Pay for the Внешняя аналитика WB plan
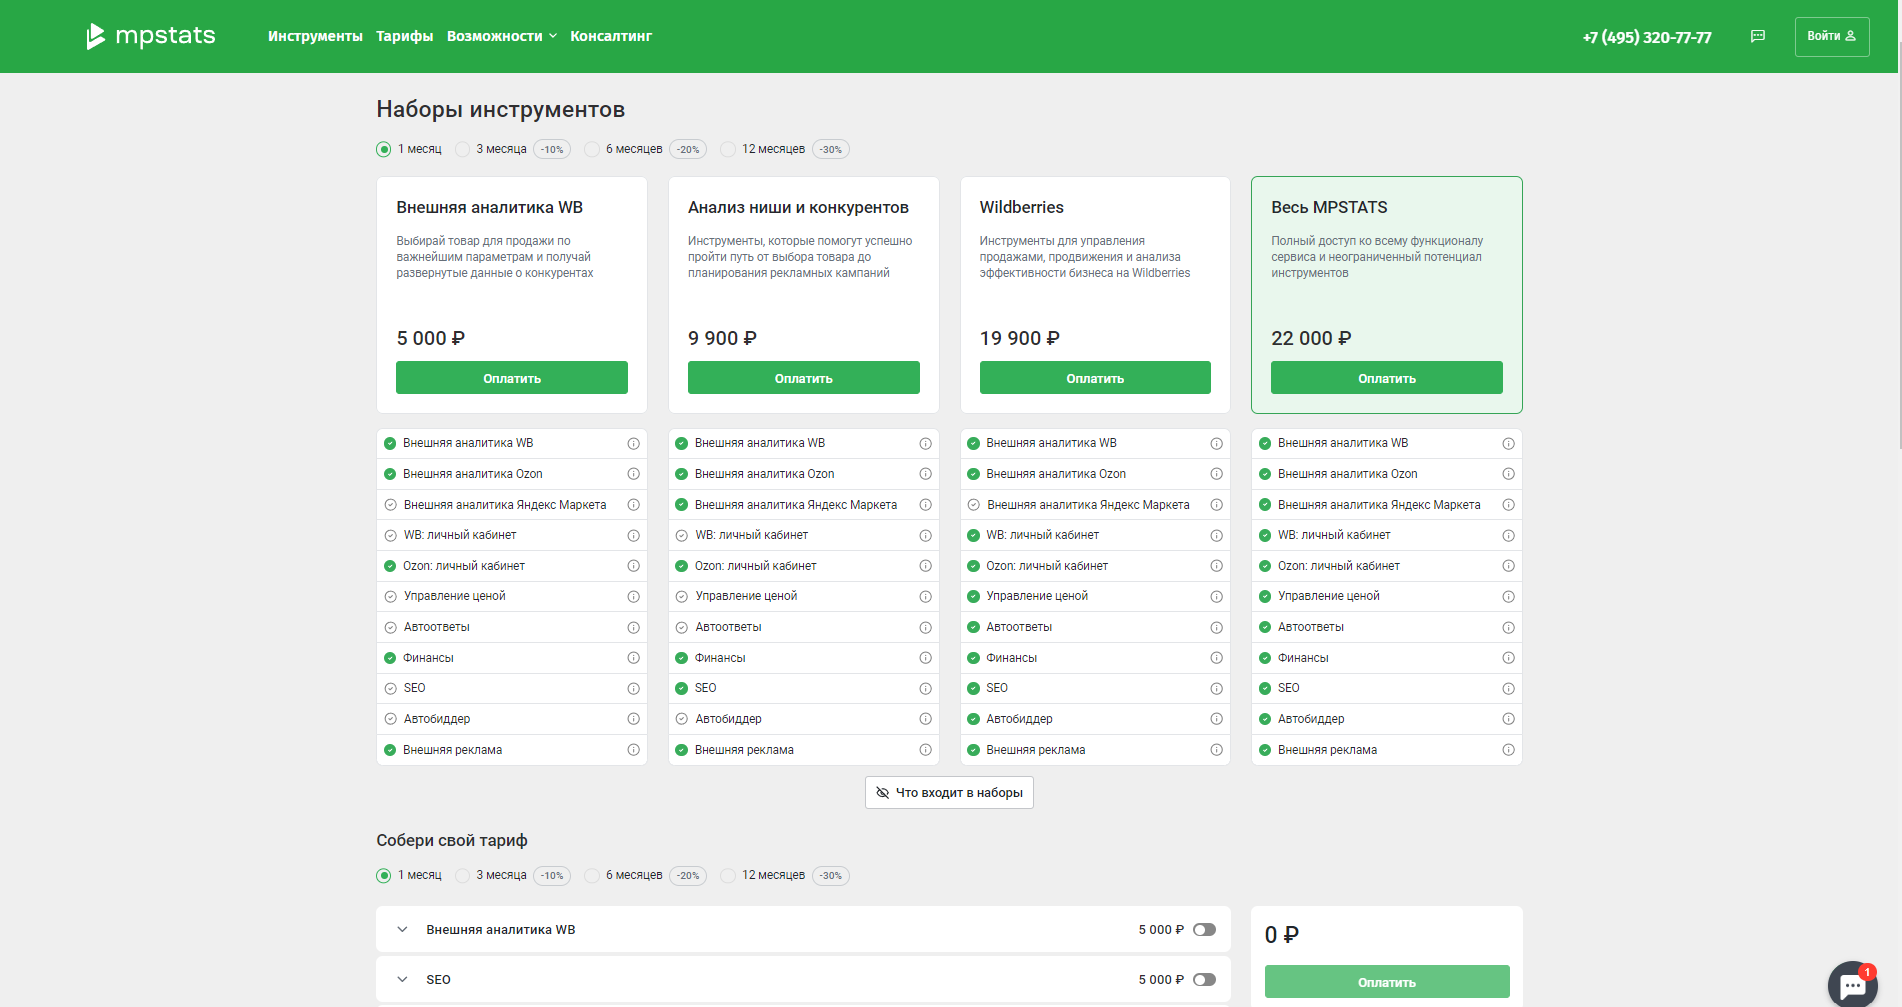The height and width of the screenshot is (1007, 1902). [512, 378]
